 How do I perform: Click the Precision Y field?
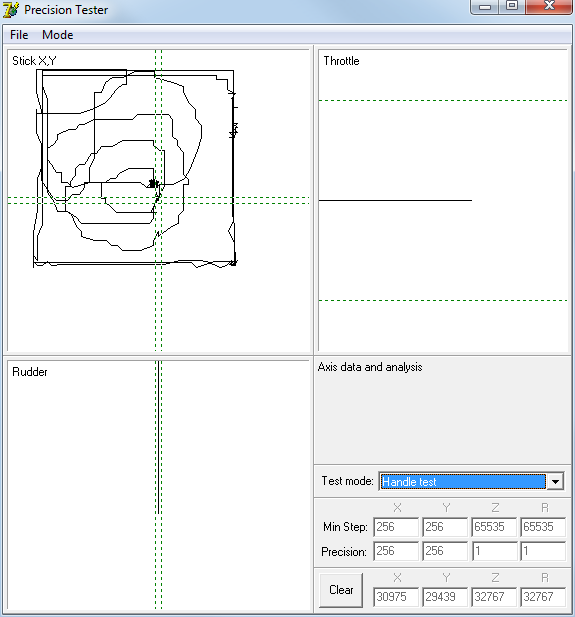click(445, 551)
